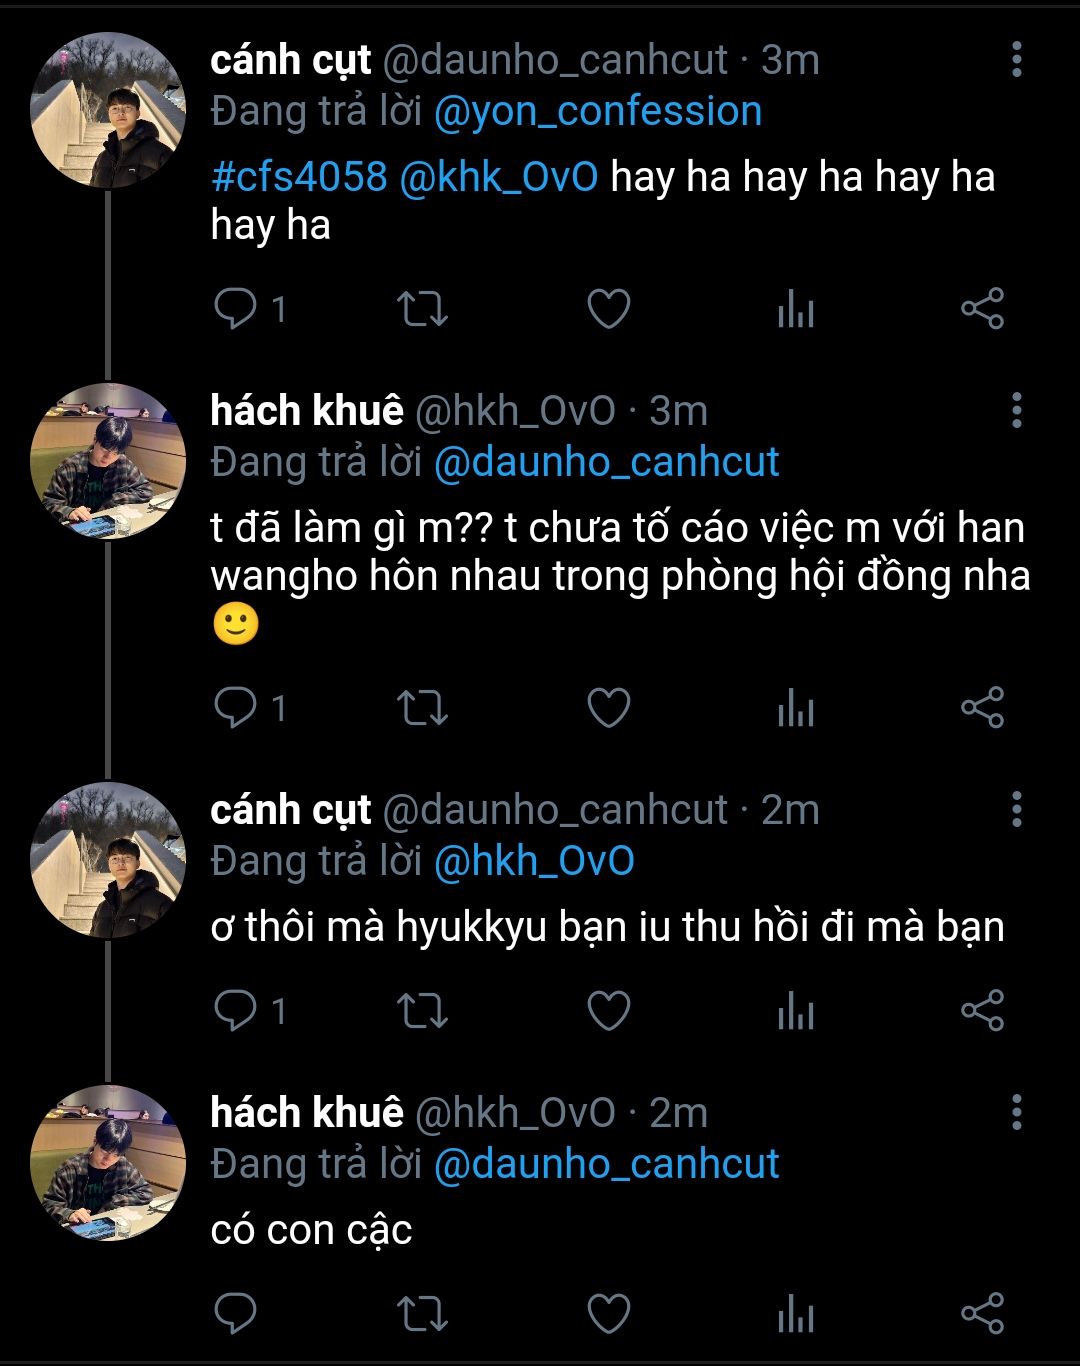The height and width of the screenshot is (1366, 1080).
Task: Open the @yon_confession profile mention
Action: pos(598,111)
